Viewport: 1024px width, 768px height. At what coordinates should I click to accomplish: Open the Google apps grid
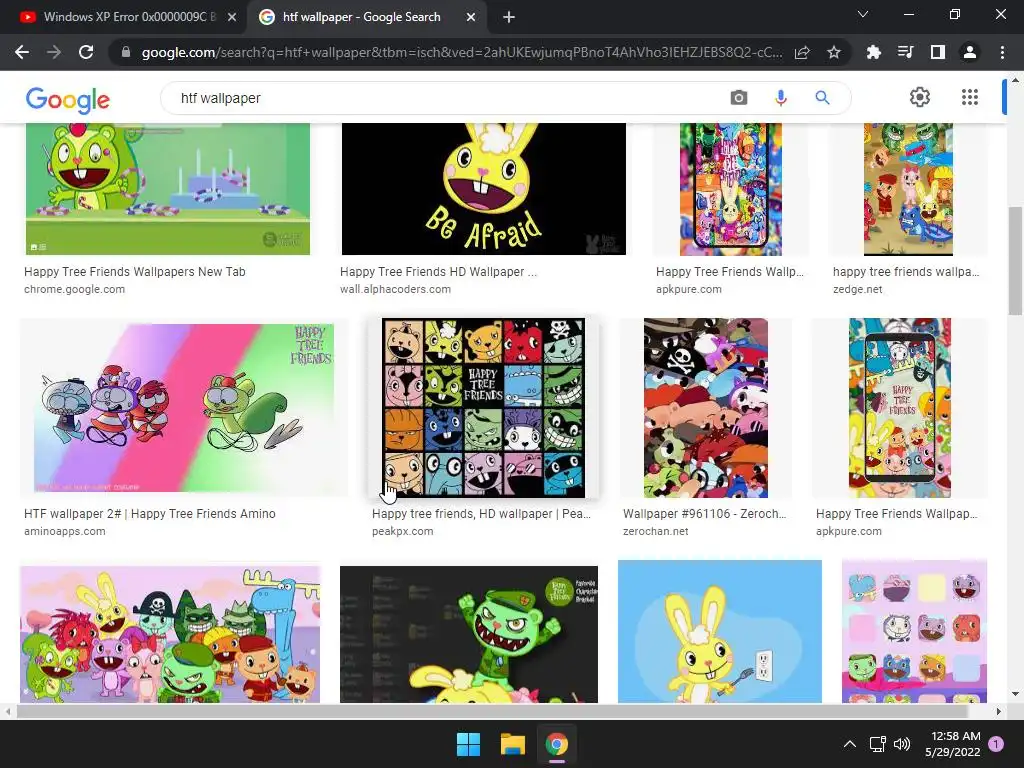click(x=970, y=97)
